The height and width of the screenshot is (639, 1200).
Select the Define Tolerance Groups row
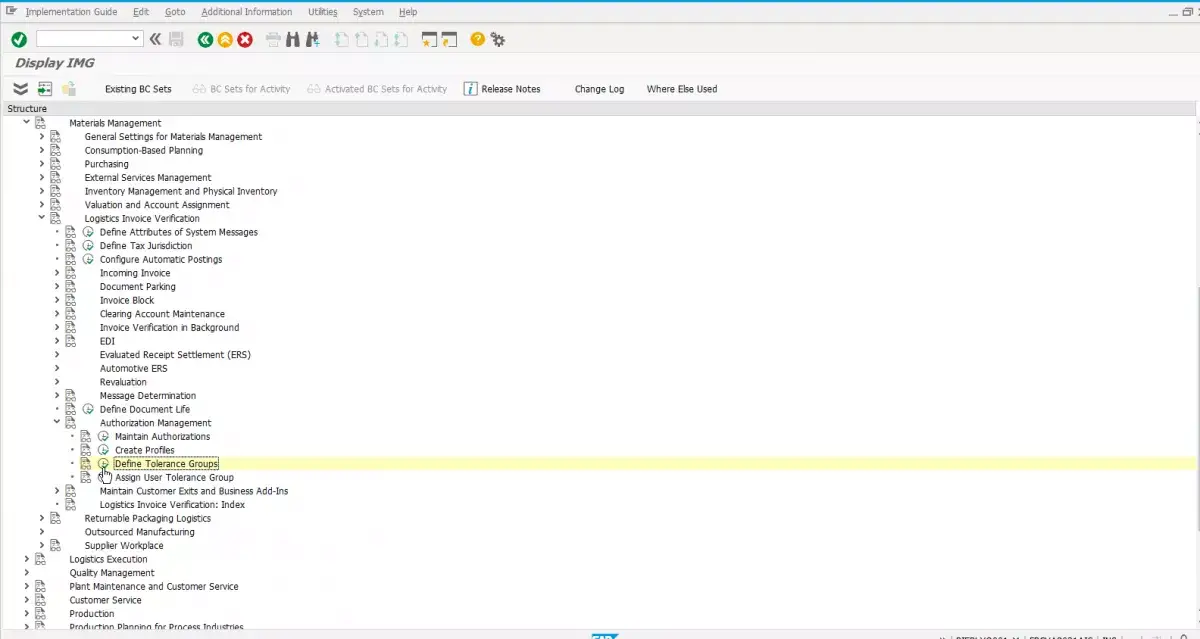166,464
